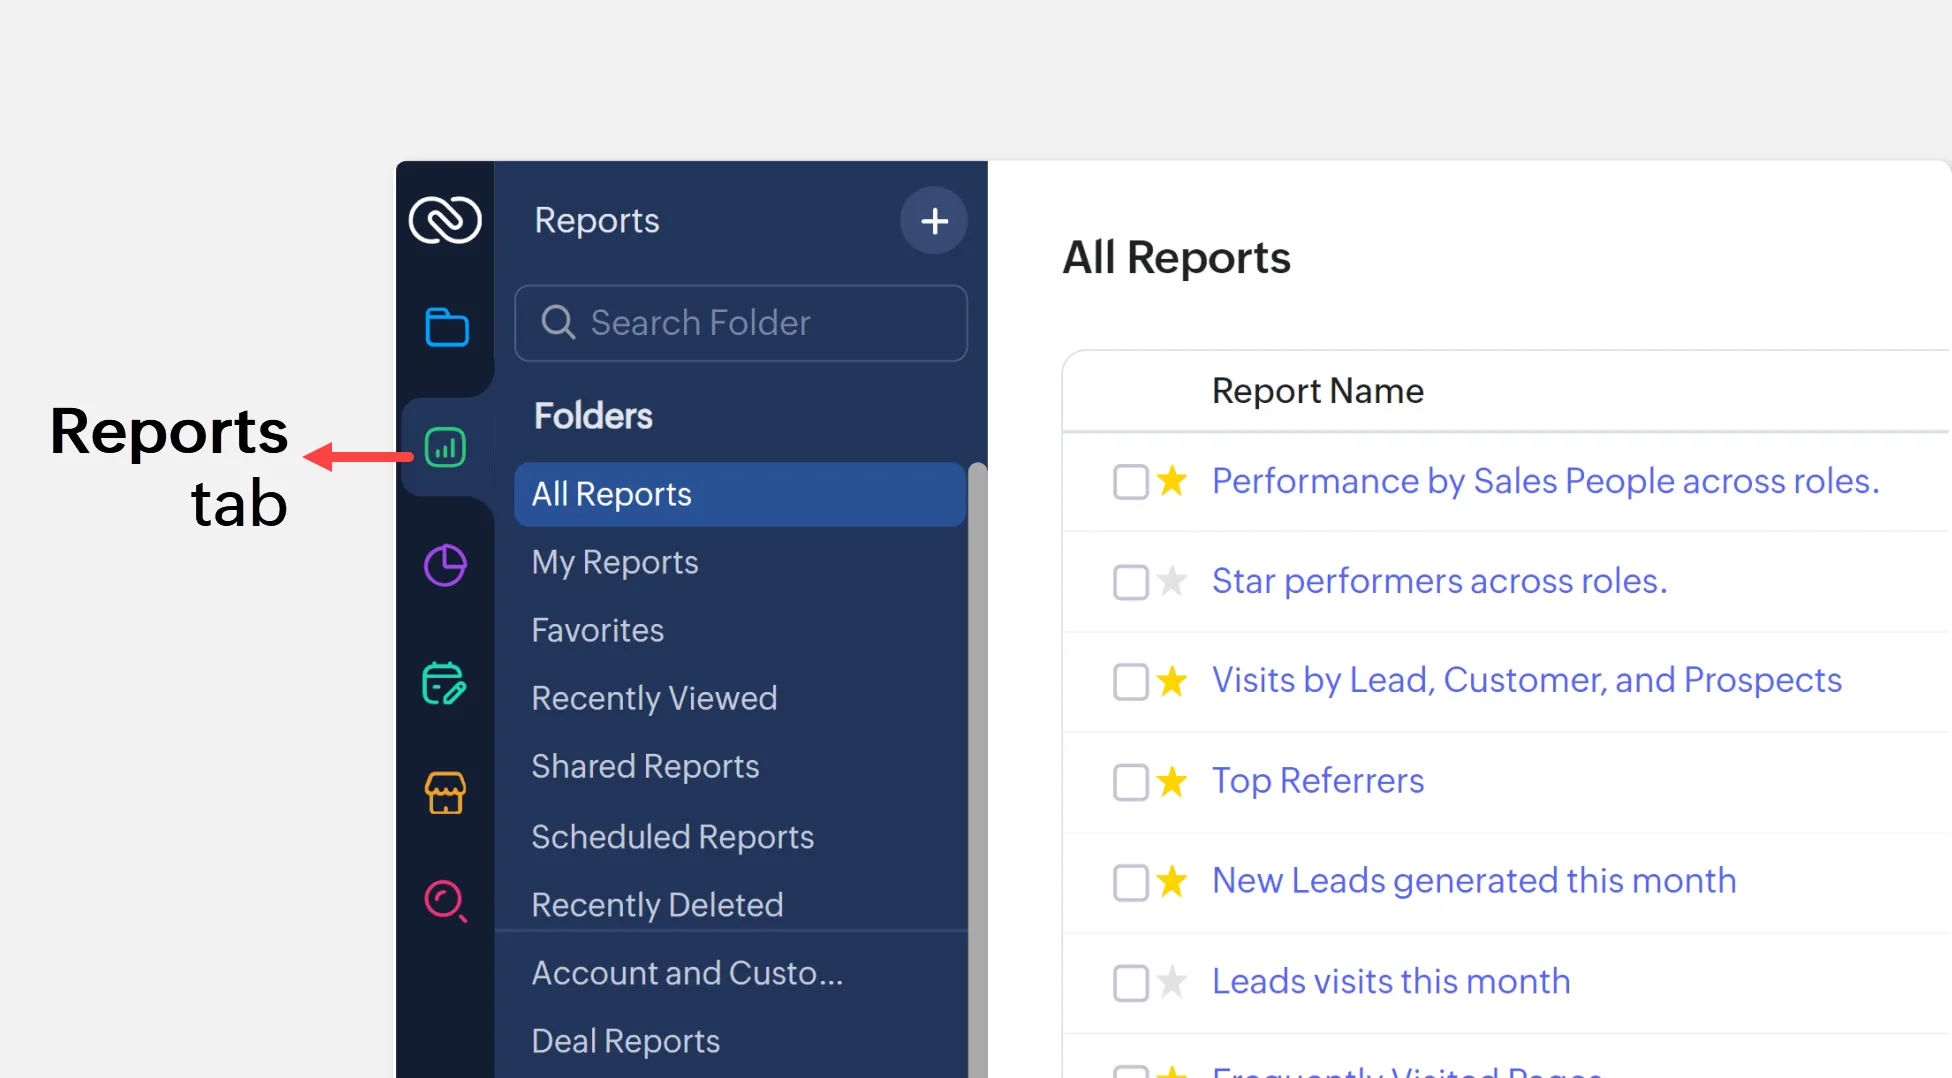This screenshot has height=1078, width=1952.
Task: Select the All Reports folder
Action: pyautogui.click(x=739, y=494)
